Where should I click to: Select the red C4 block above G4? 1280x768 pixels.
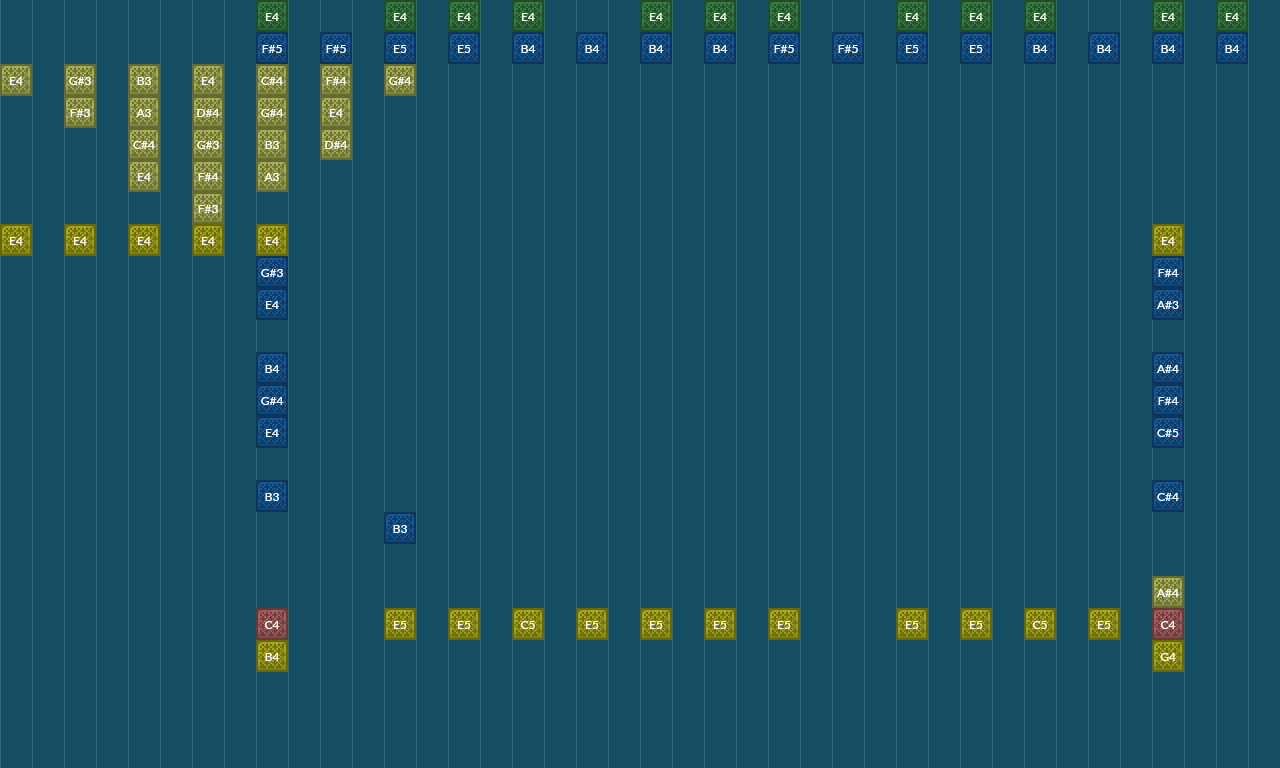point(1168,624)
